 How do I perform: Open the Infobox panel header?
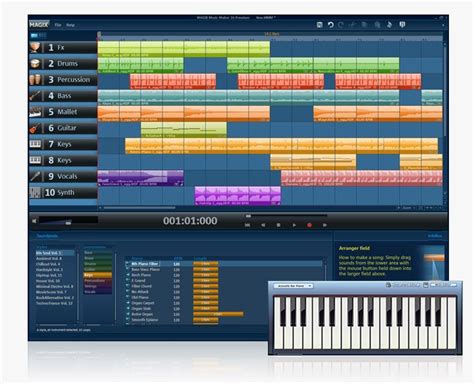point(435,236)
